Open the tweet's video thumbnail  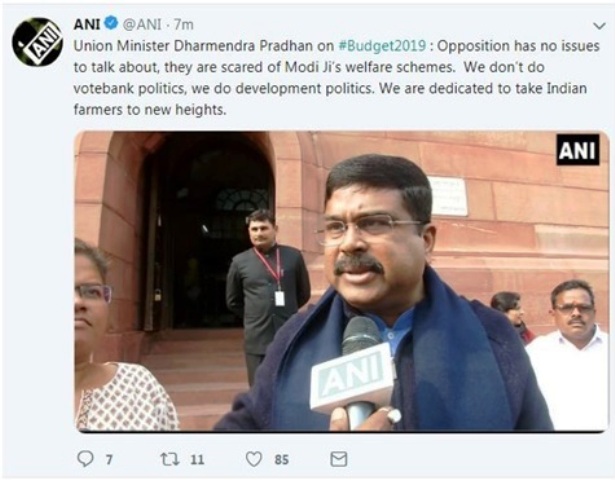coord(341,281)
